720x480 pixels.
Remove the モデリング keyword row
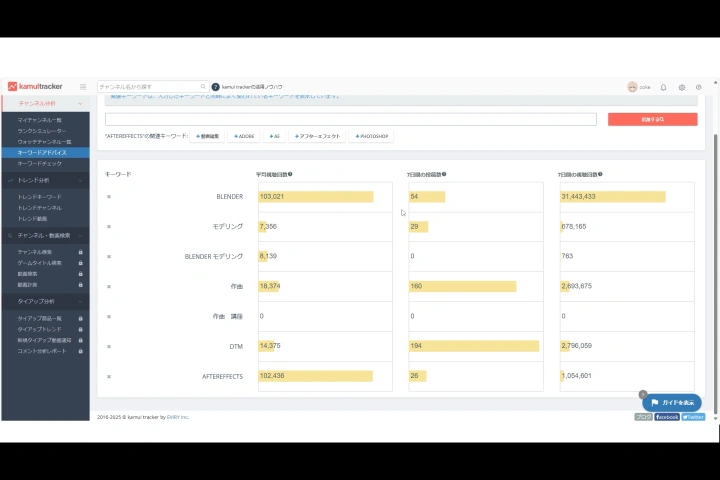(x=109, y=226)
